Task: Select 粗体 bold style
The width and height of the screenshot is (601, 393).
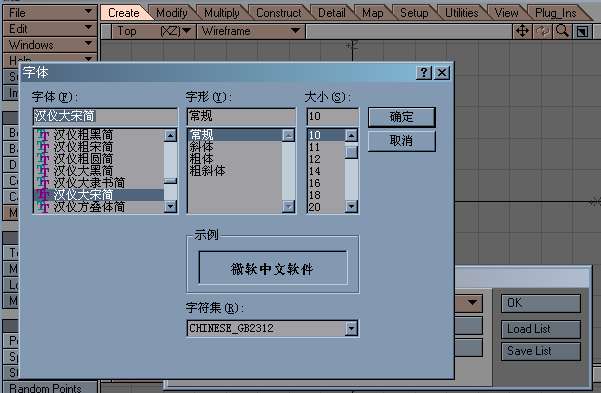Action: tap(235, 159)
